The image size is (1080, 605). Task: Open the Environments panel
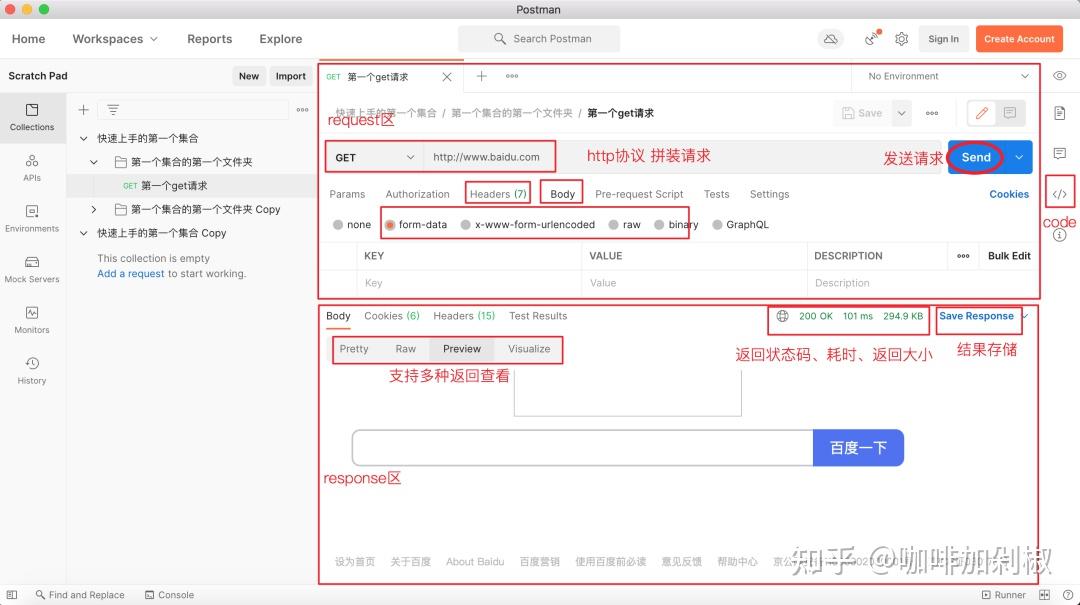(31, 219)
